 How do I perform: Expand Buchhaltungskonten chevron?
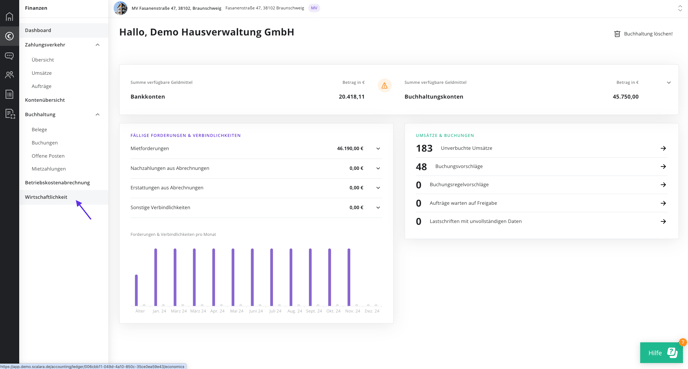coord(668,82)
